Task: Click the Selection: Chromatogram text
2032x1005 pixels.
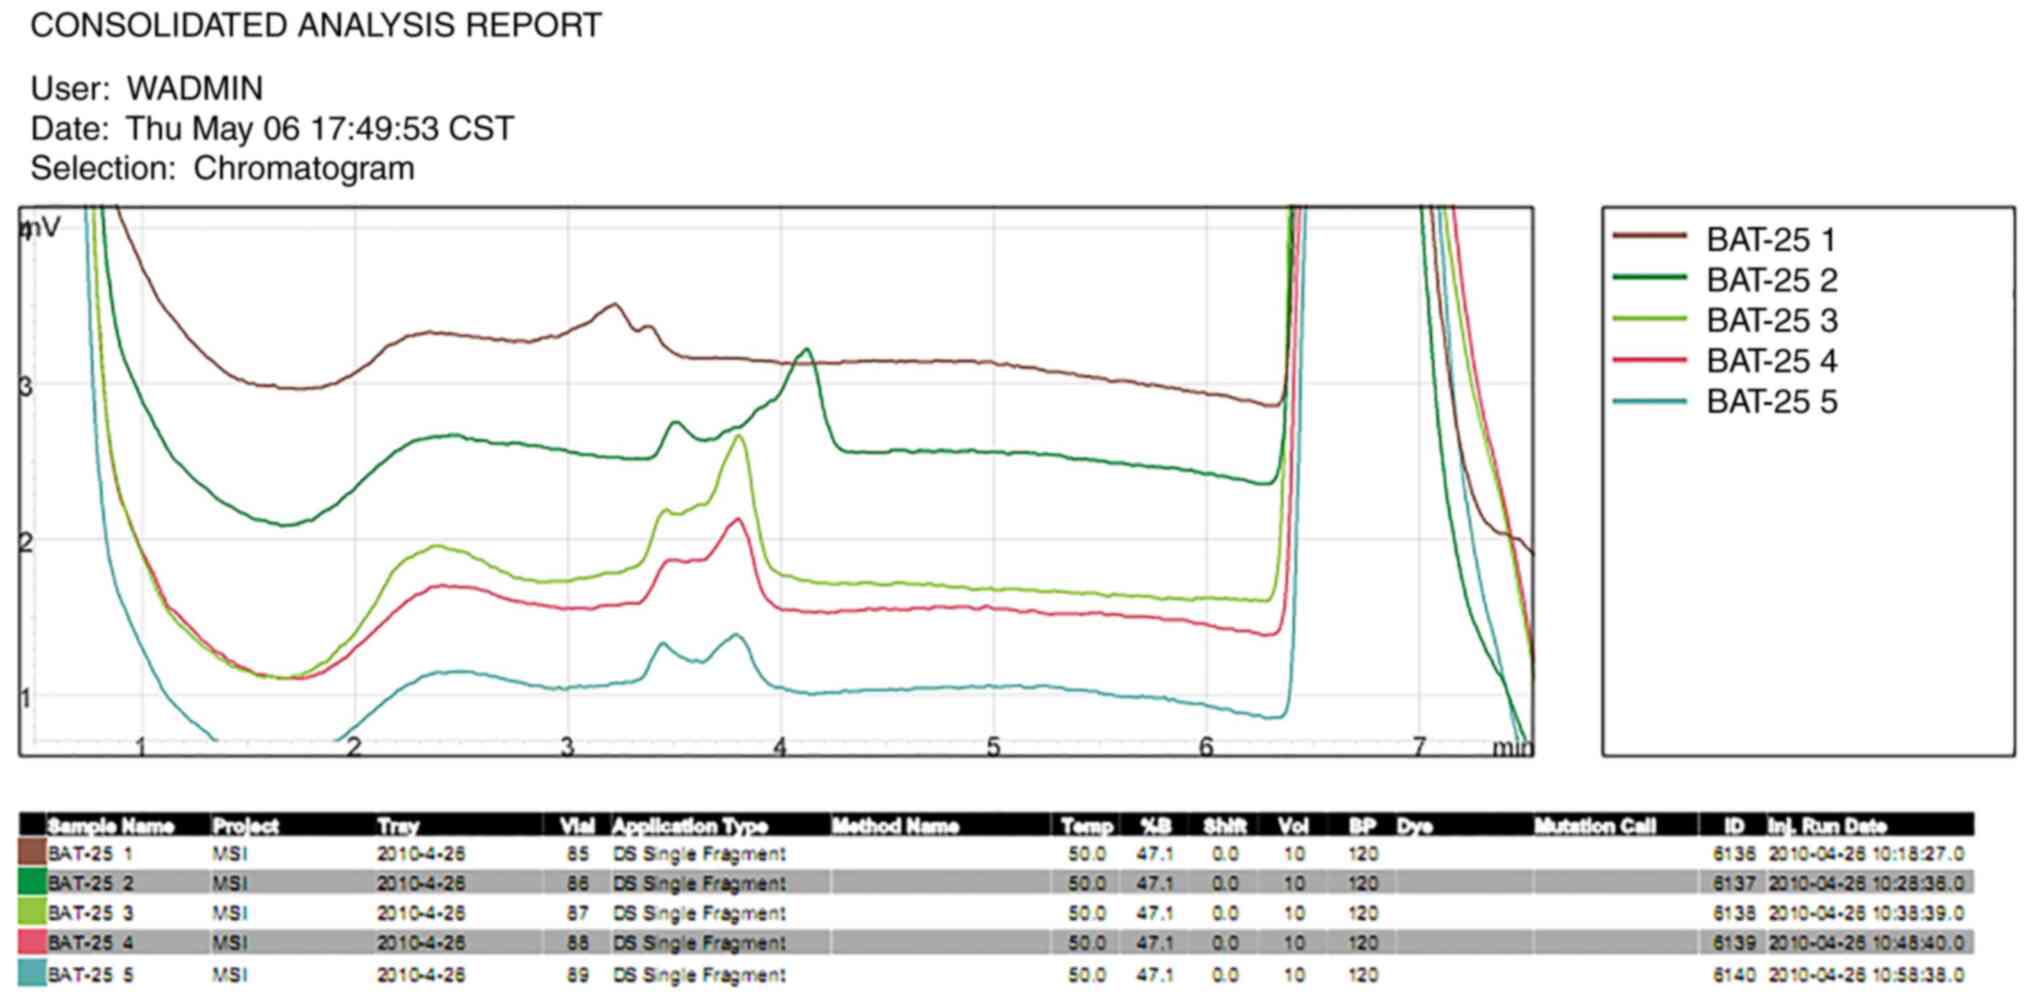Action: (x=222, y=169)
